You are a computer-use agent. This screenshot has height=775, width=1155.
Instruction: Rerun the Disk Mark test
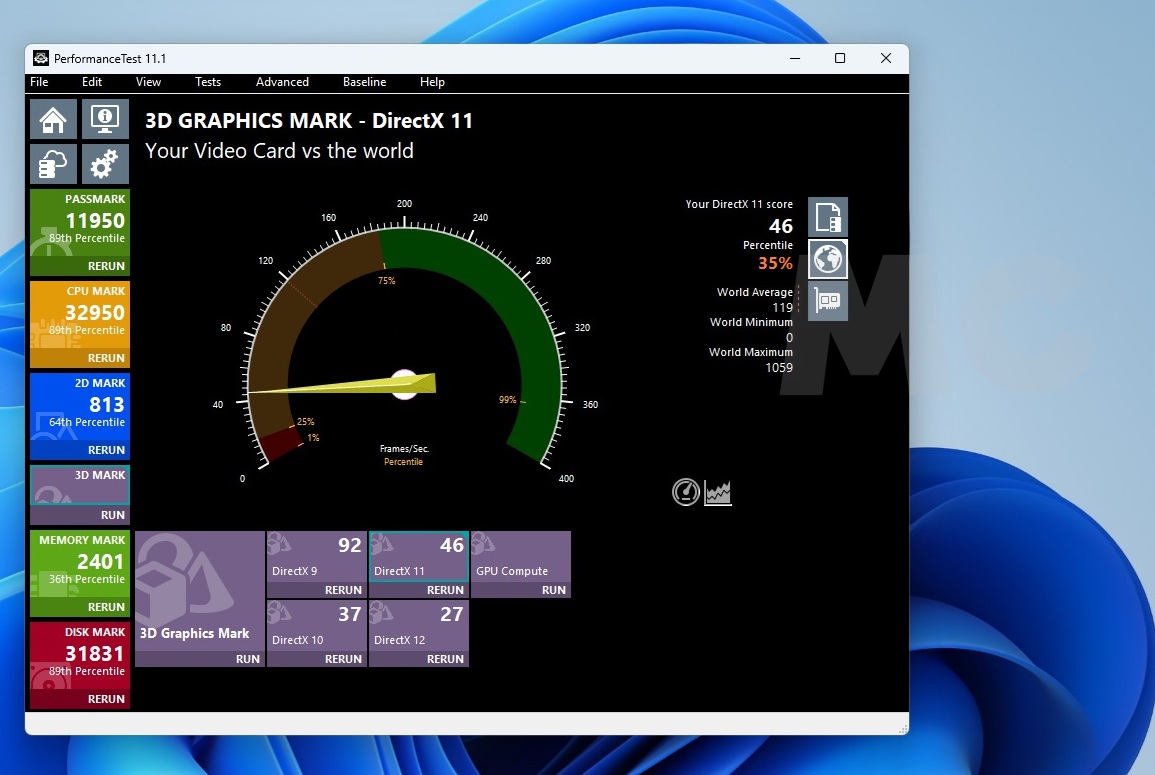pos(106,699)
